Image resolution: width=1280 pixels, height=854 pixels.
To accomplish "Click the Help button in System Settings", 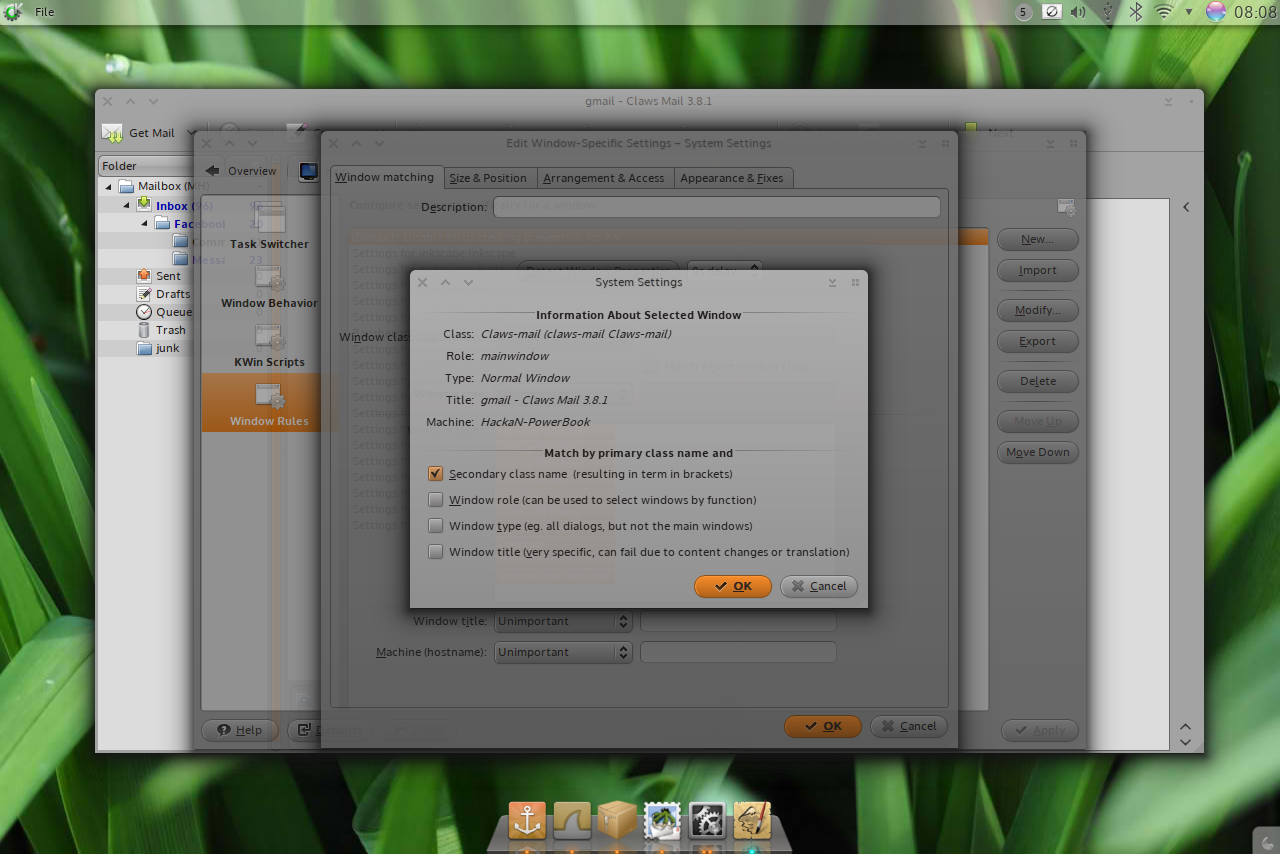I will (x=240, y=730).
